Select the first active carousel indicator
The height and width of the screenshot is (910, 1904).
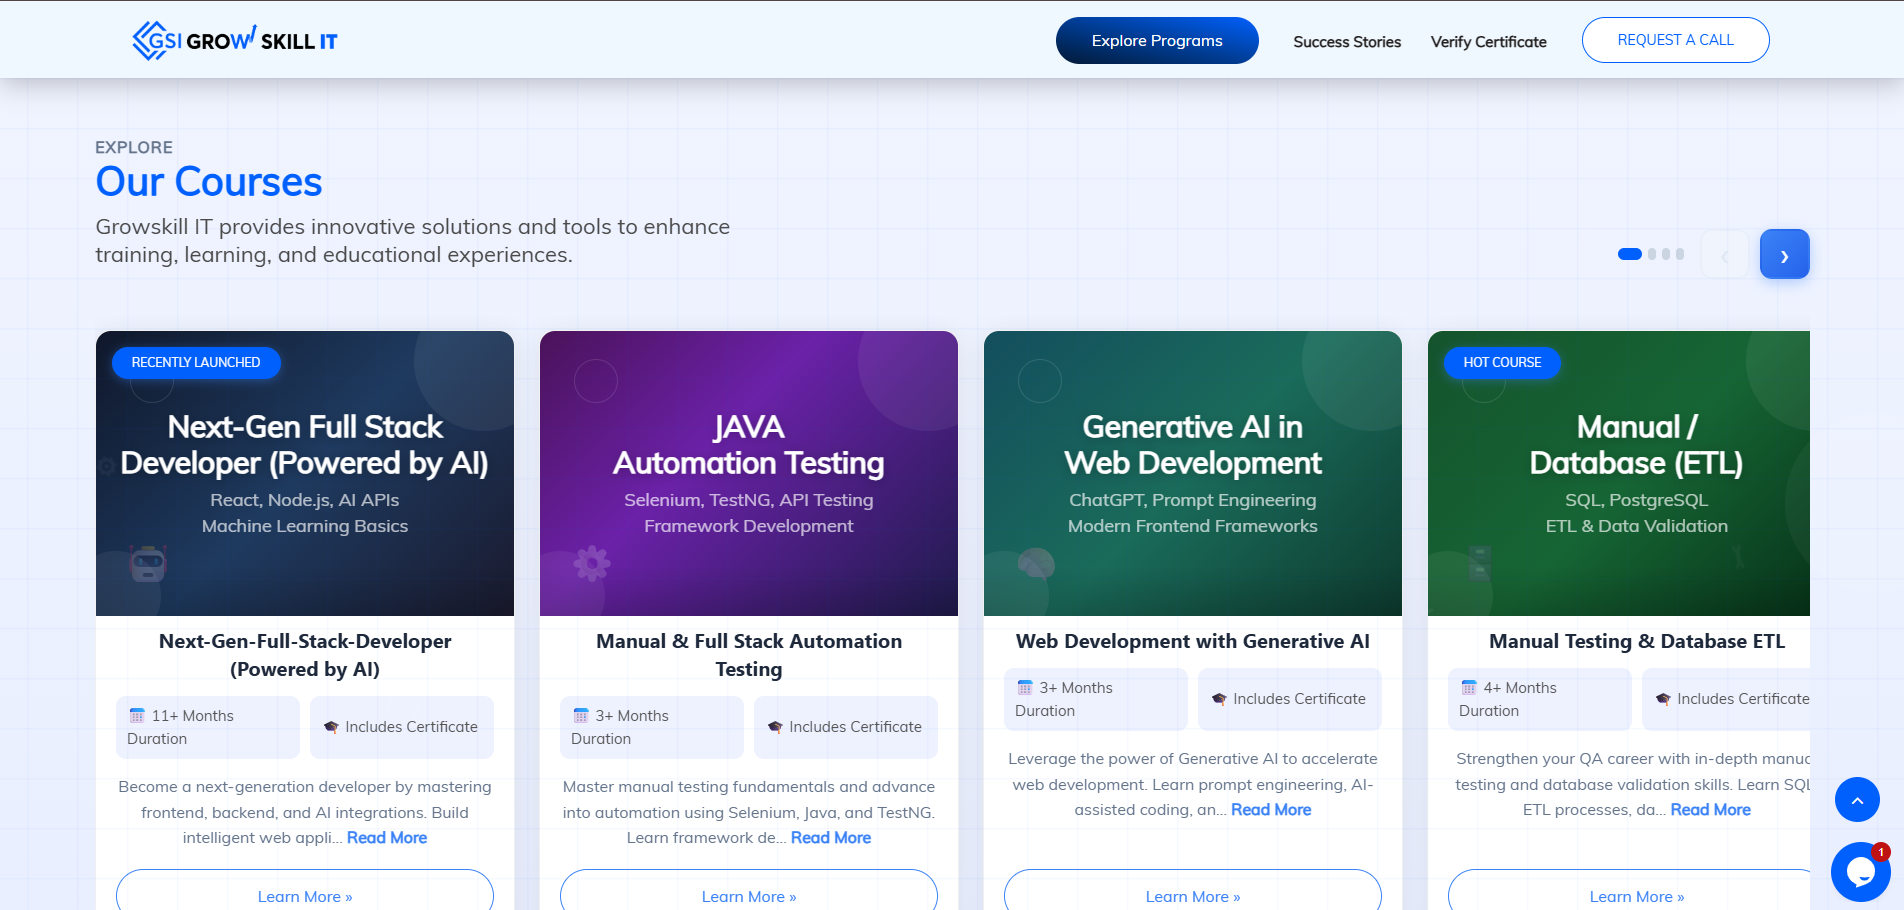1629,254
